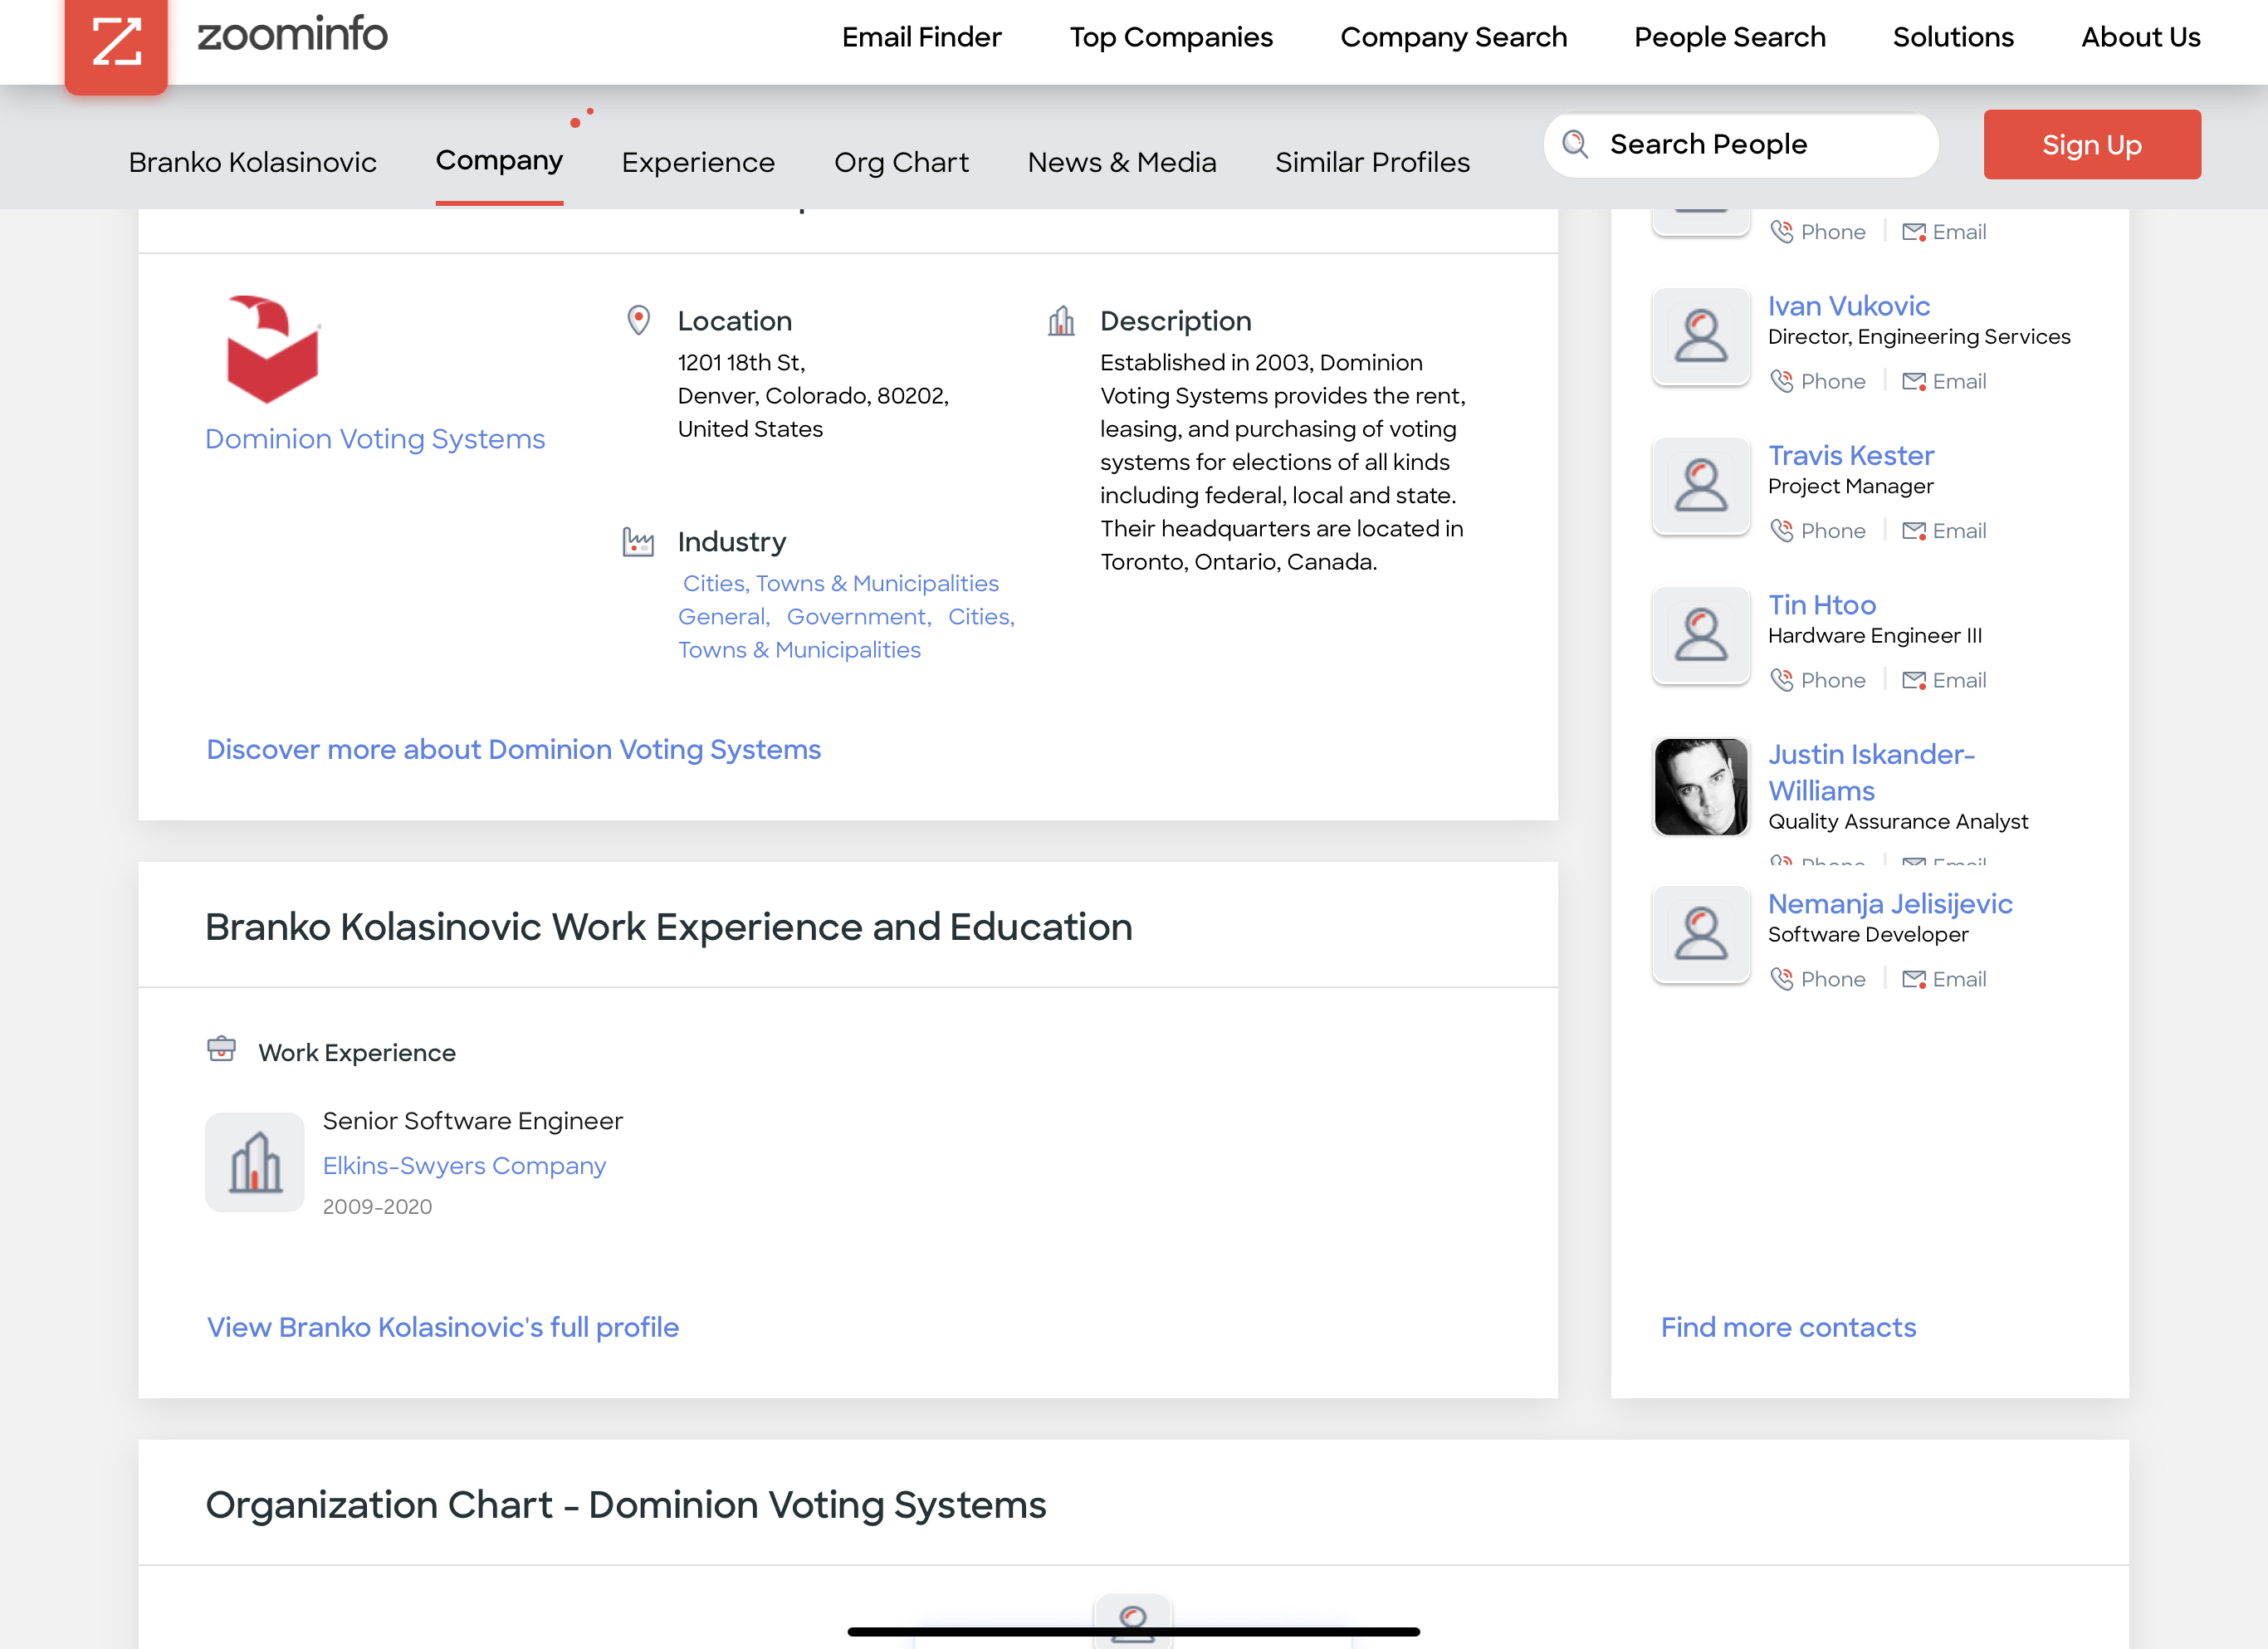
Task: Click Phone icon under Nemanja Jelisijevic
Action: tap(1781, 979)
